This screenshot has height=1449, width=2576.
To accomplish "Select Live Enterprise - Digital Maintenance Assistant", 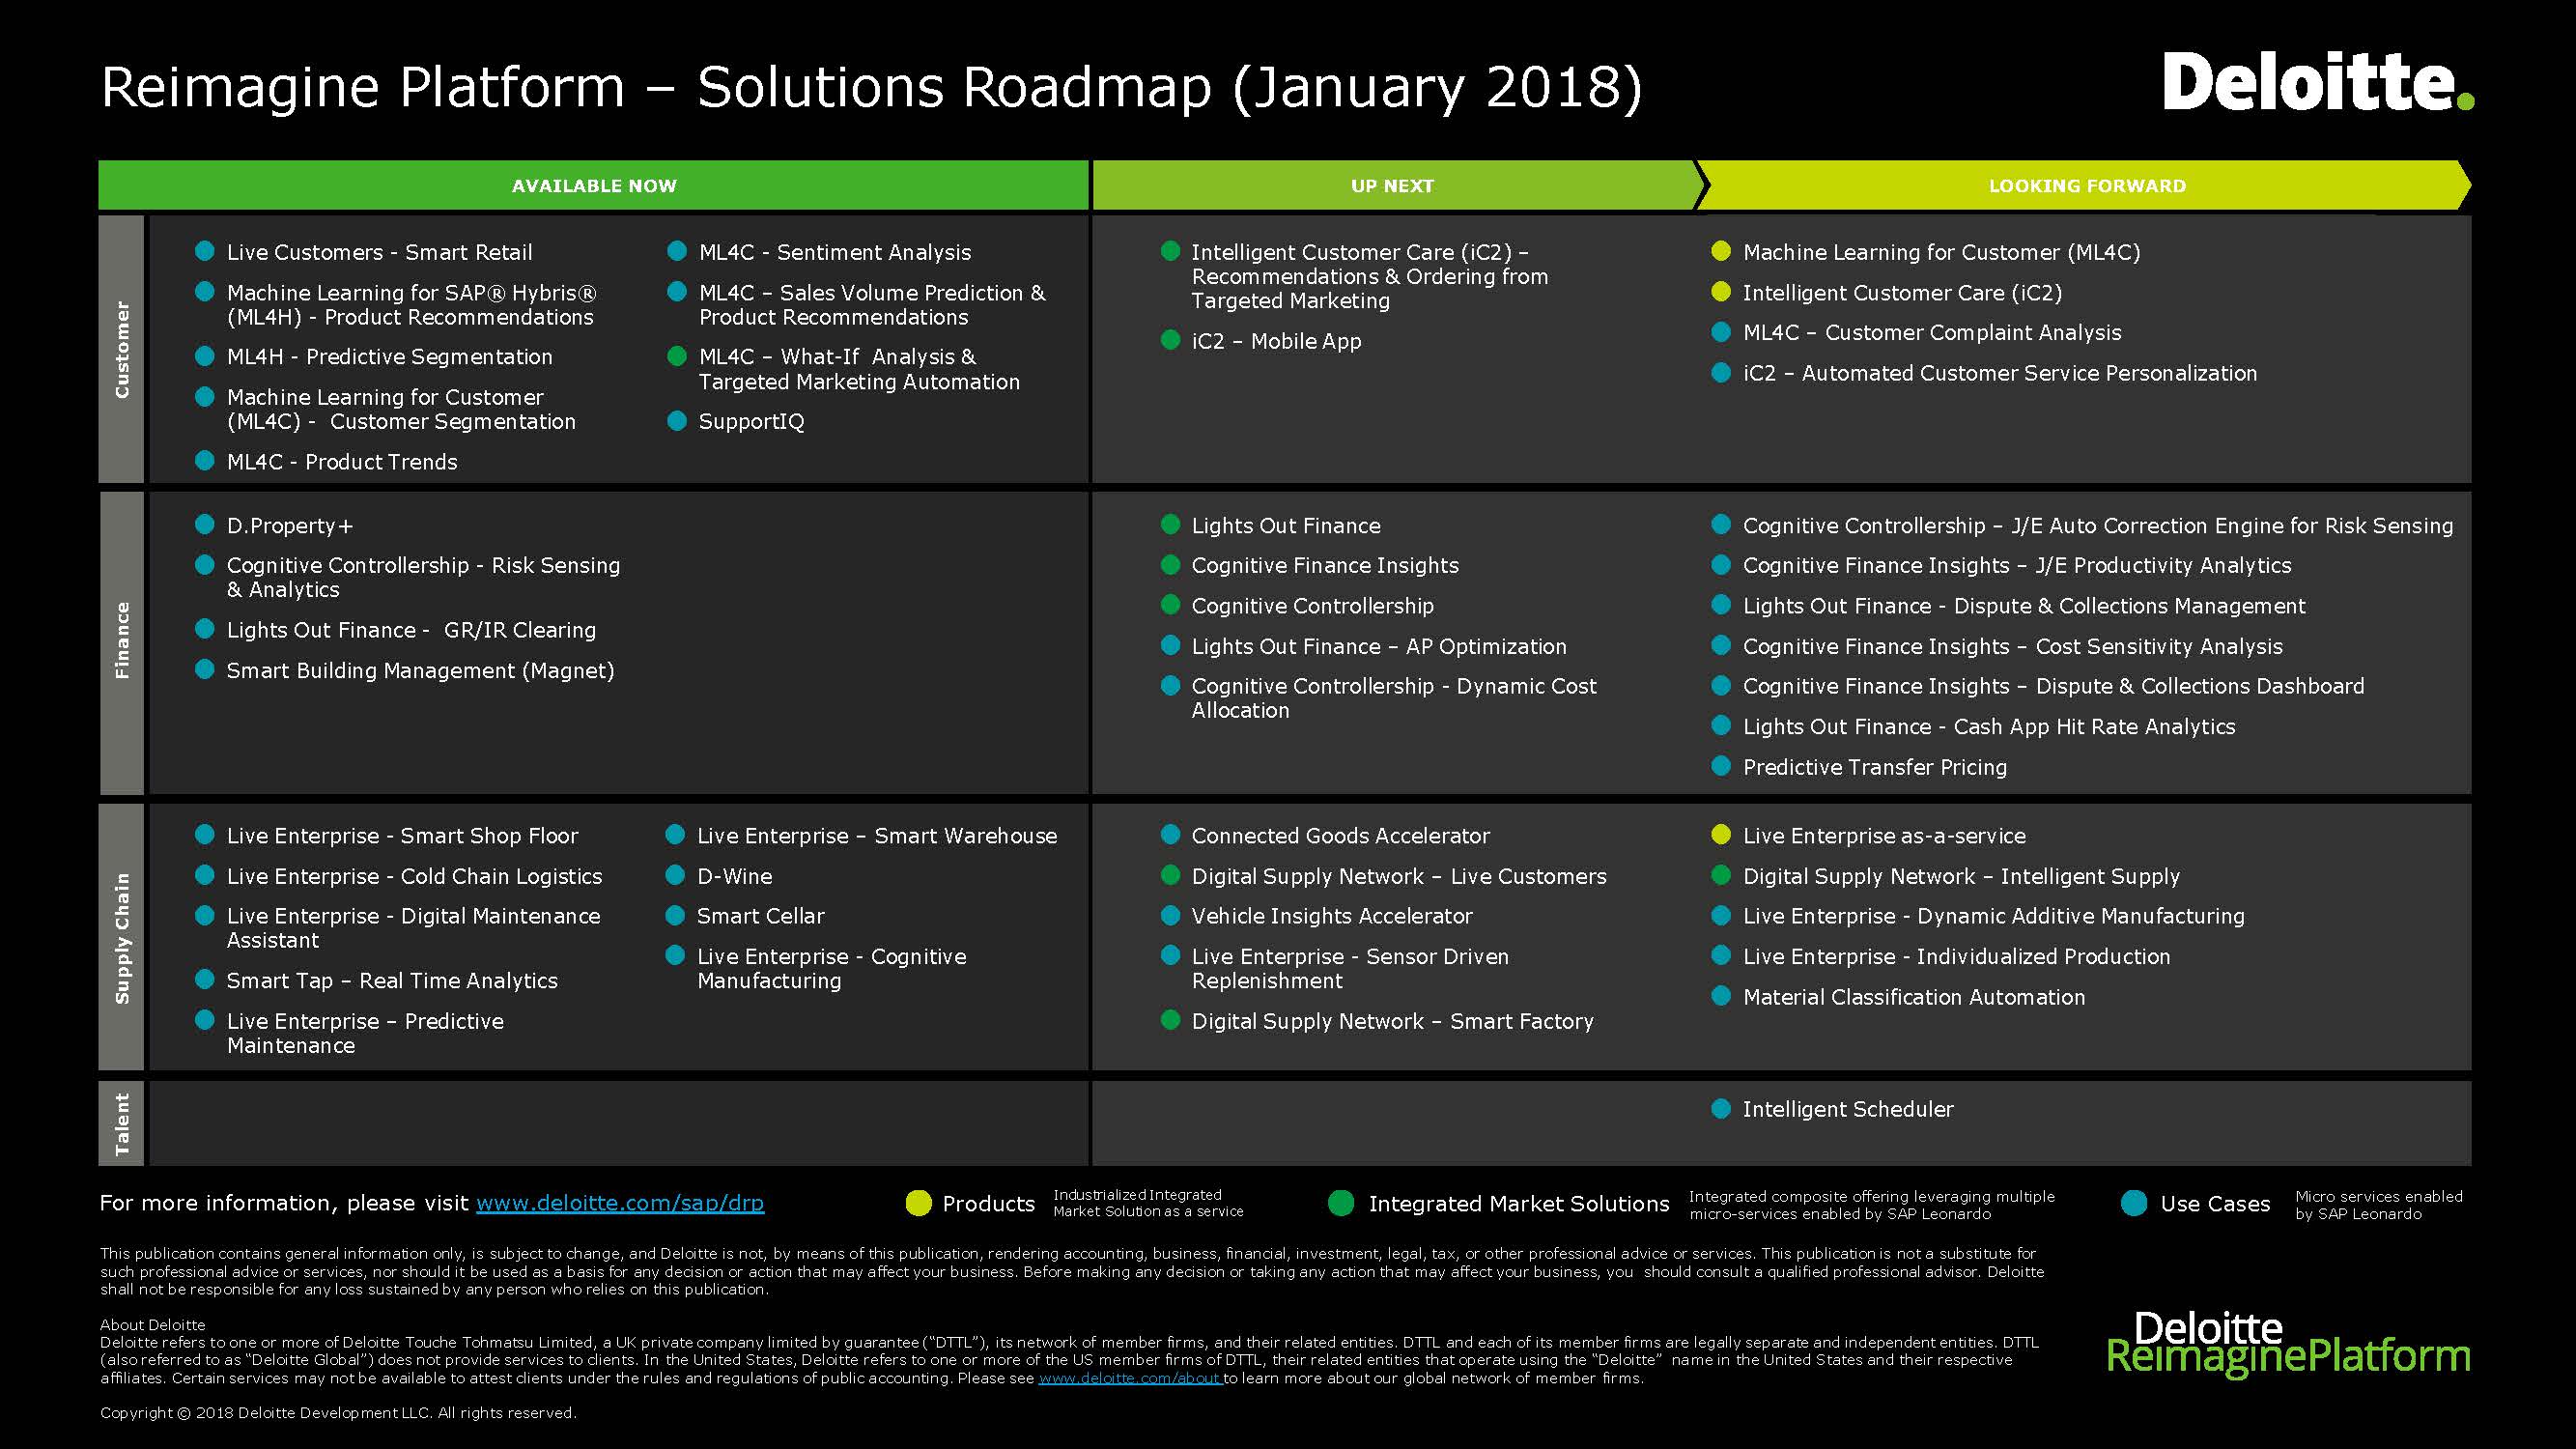I will (413, 928).
